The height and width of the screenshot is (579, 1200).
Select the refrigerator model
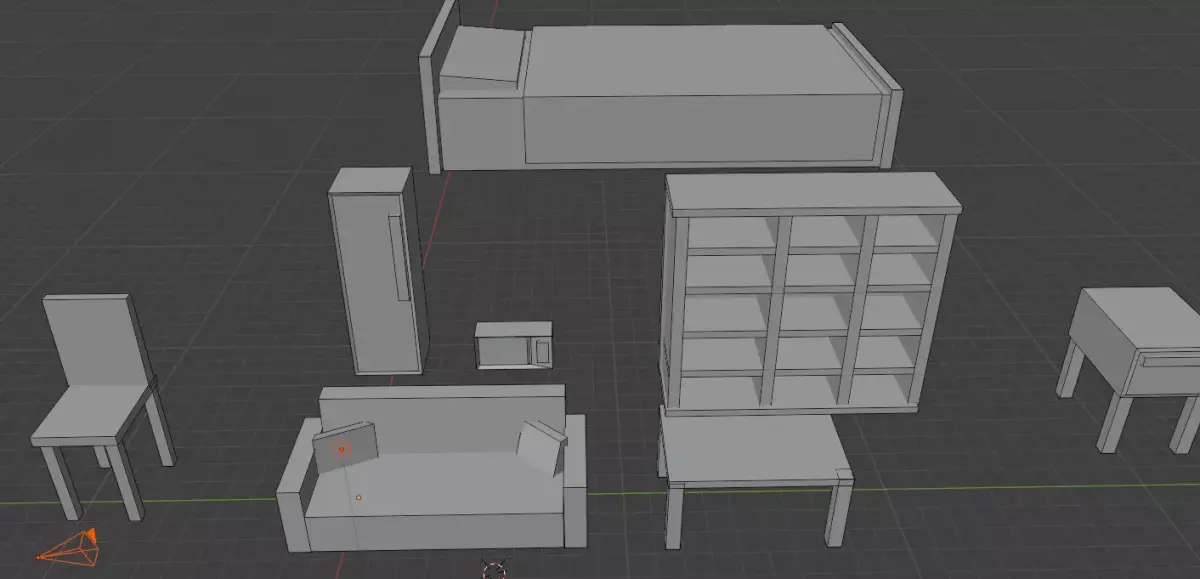click(x=377, y=272)
